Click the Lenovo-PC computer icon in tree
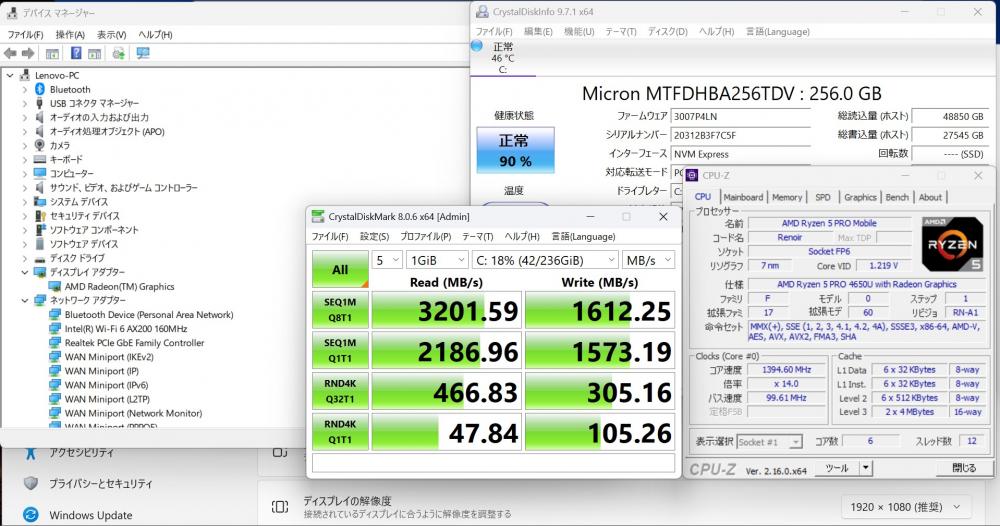The width and height of the screenshot is (1000, 526). [25, 75]
